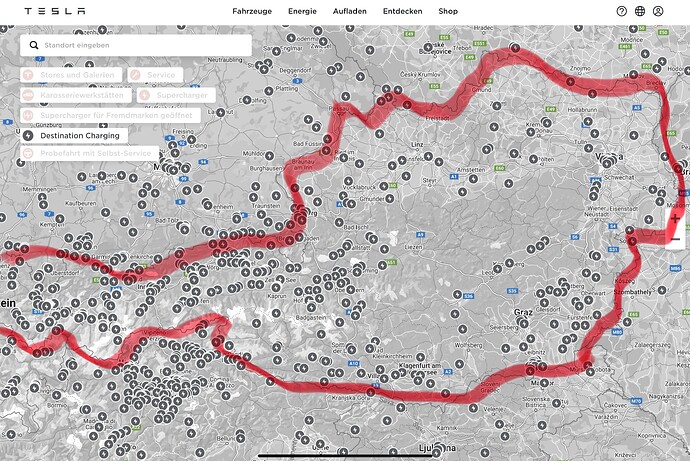
Task: Select the charger pin at Leoben
Action: coord(497,269)
